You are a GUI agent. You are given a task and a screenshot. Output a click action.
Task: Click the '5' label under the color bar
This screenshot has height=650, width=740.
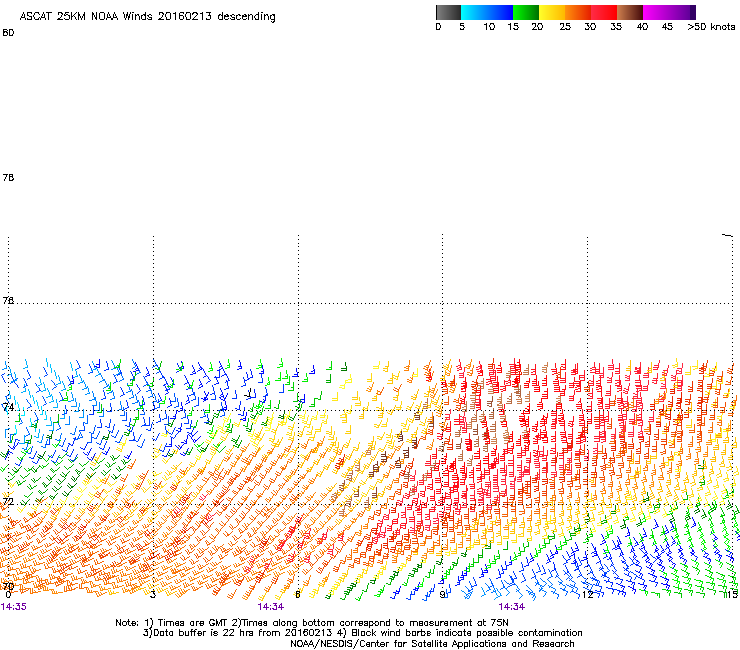462,27
